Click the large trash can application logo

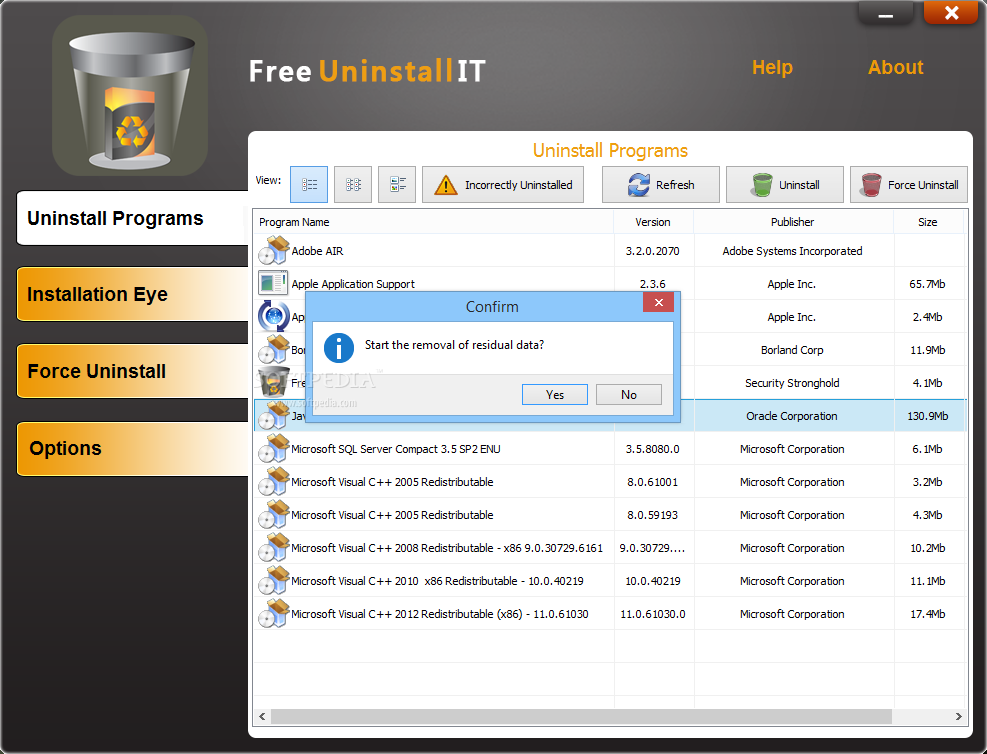tap(130, 96)
